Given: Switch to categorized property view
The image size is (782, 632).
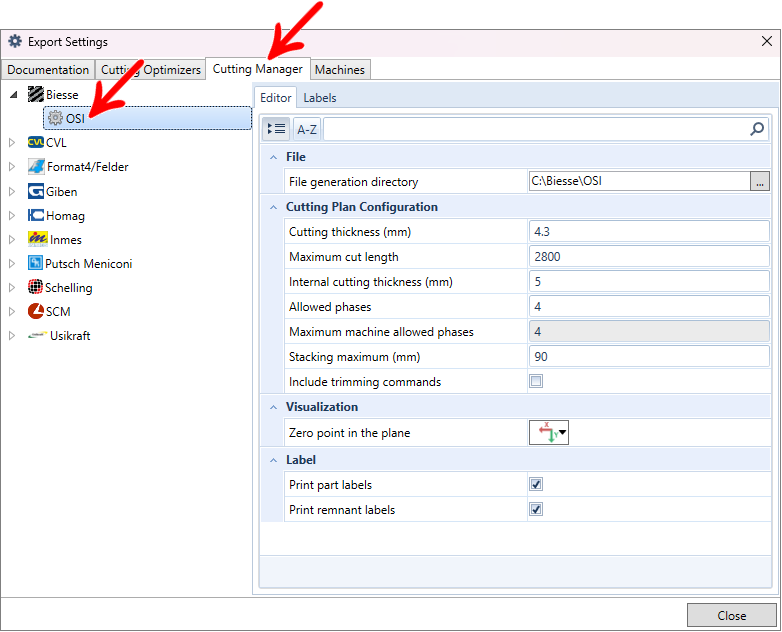Looking at the screenshot, I should 276,129.
